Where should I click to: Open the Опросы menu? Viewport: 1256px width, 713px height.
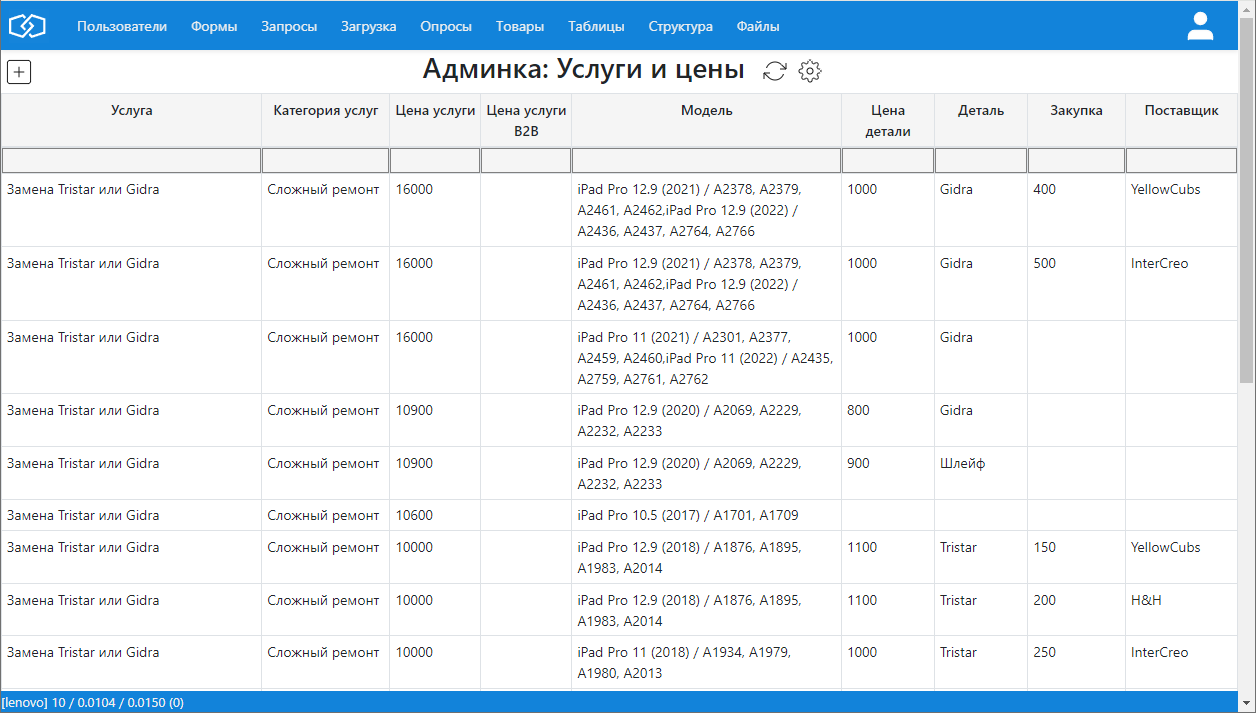coord(446,27)
